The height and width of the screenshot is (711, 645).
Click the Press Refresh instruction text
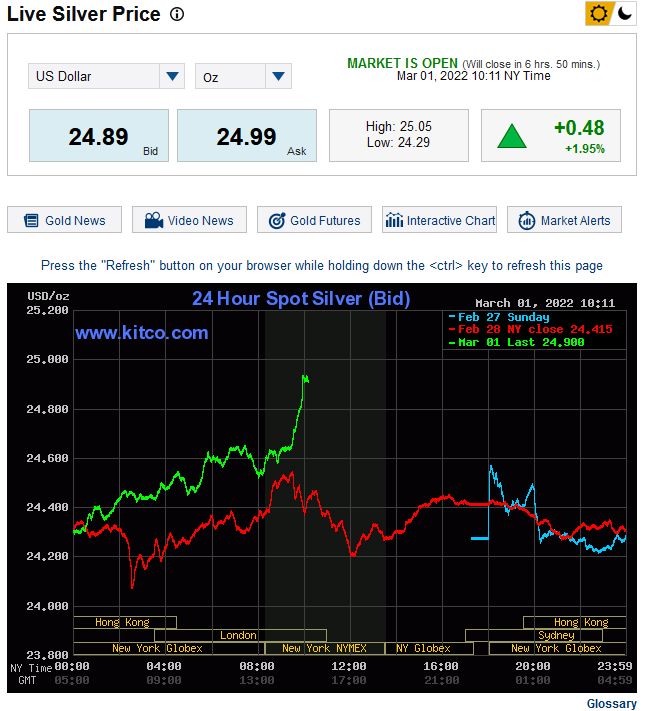coord(322,265)
